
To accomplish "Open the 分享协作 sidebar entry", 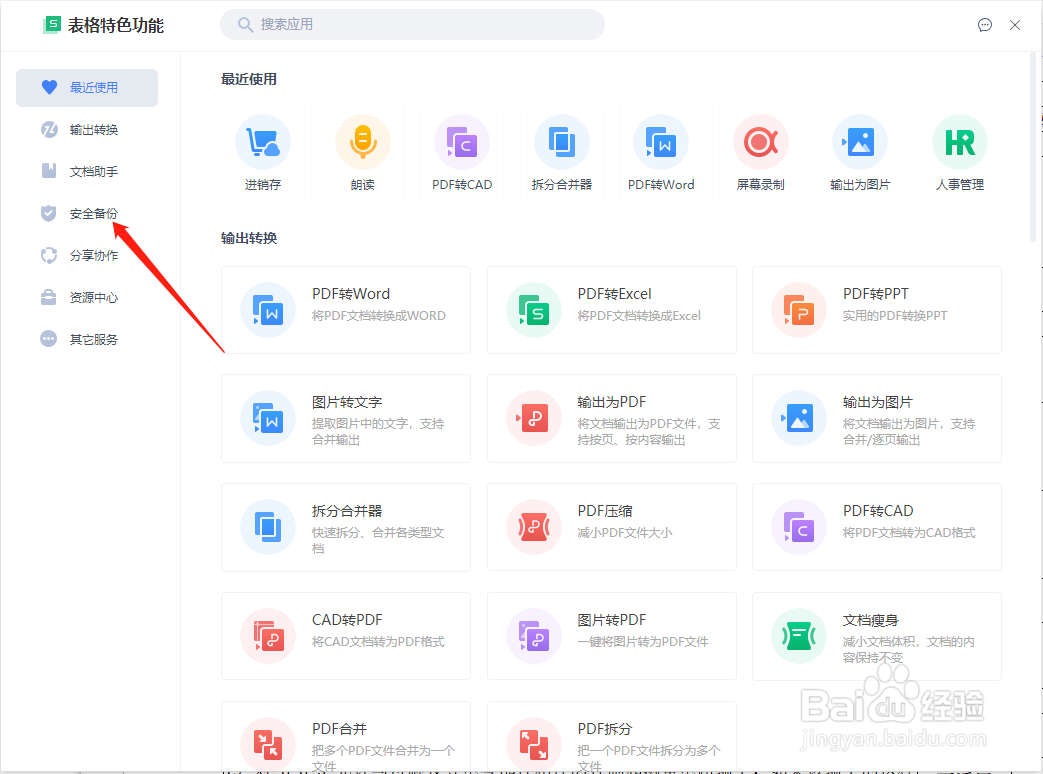I will [86, 255].
